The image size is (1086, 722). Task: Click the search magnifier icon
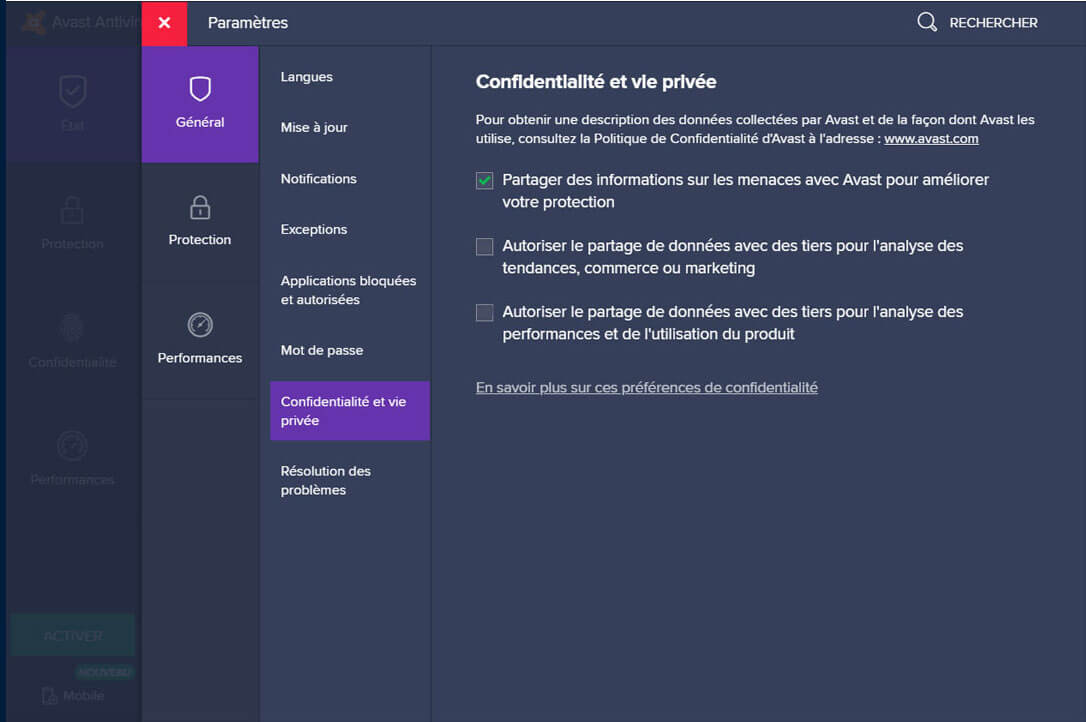tap(927, 22)
